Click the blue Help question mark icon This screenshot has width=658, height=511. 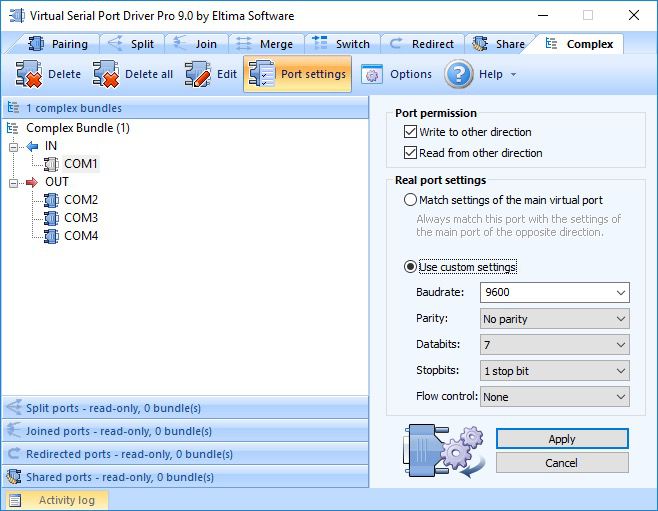[459, 74]
